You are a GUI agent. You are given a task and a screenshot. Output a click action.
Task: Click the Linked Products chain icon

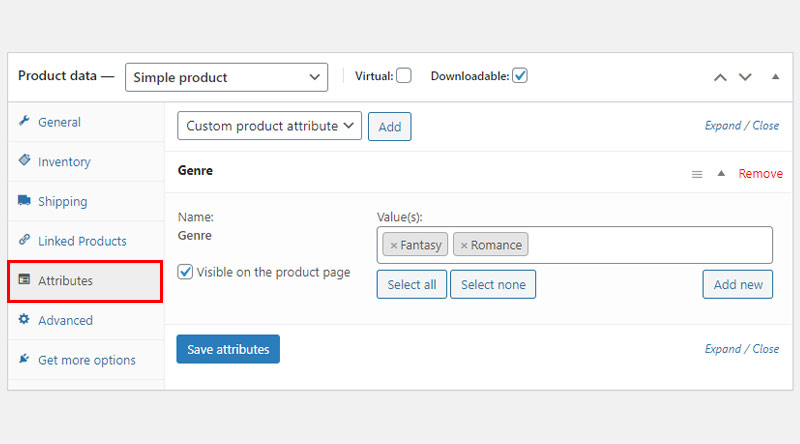[x=24, y=240]
